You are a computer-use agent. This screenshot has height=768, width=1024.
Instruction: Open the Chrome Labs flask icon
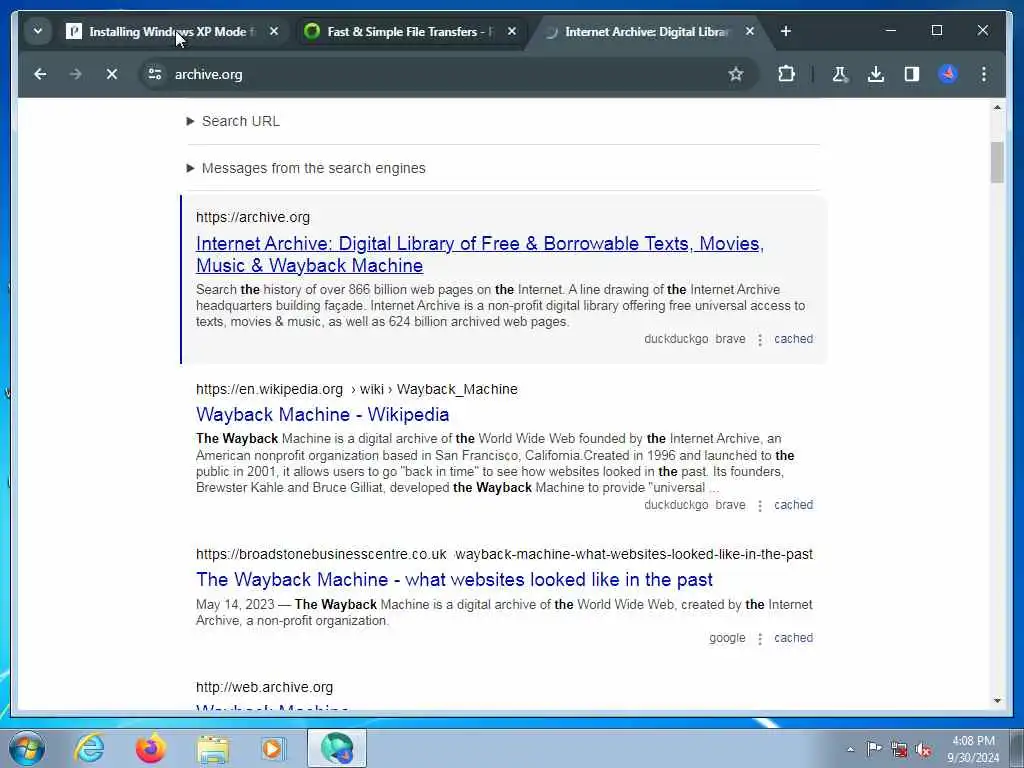[840, 74]
